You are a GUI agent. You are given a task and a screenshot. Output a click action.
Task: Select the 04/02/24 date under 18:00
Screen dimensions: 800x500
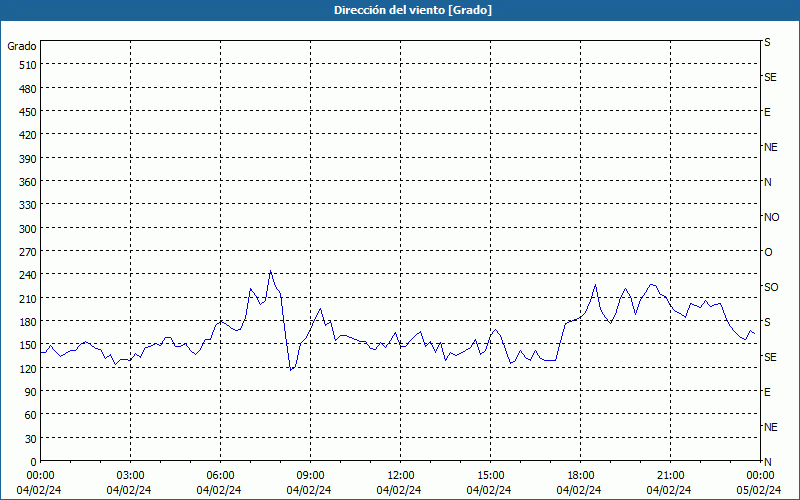pos(579,490)
